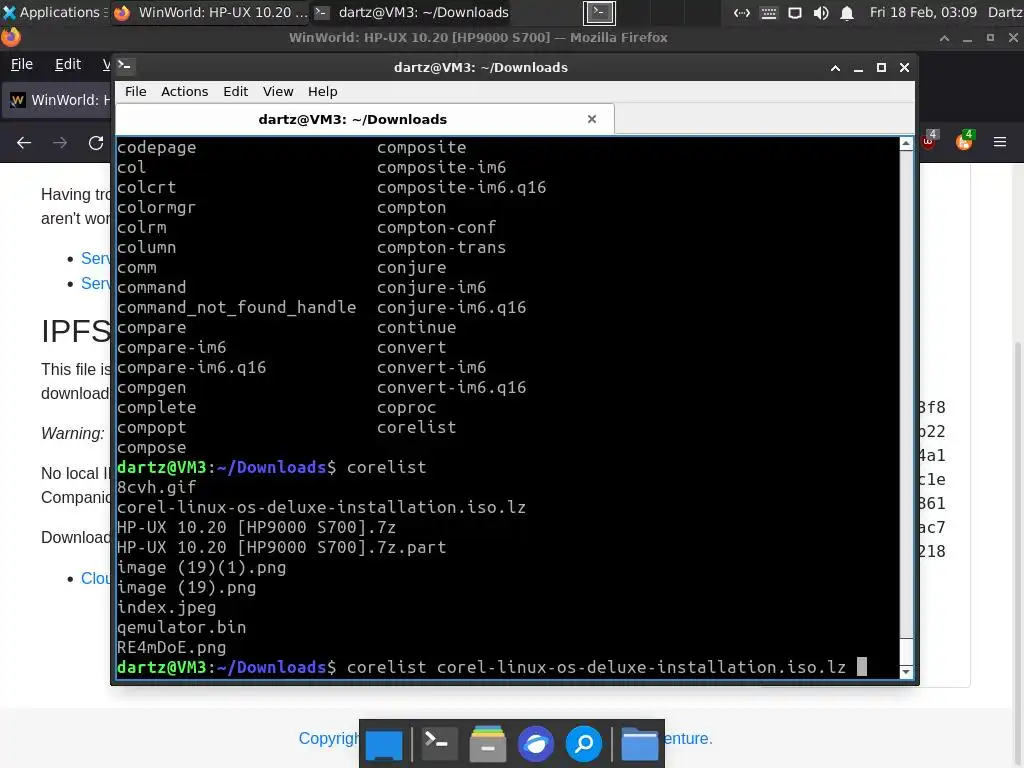Shade the terminal window with up-arrow button

click(835, 67)
